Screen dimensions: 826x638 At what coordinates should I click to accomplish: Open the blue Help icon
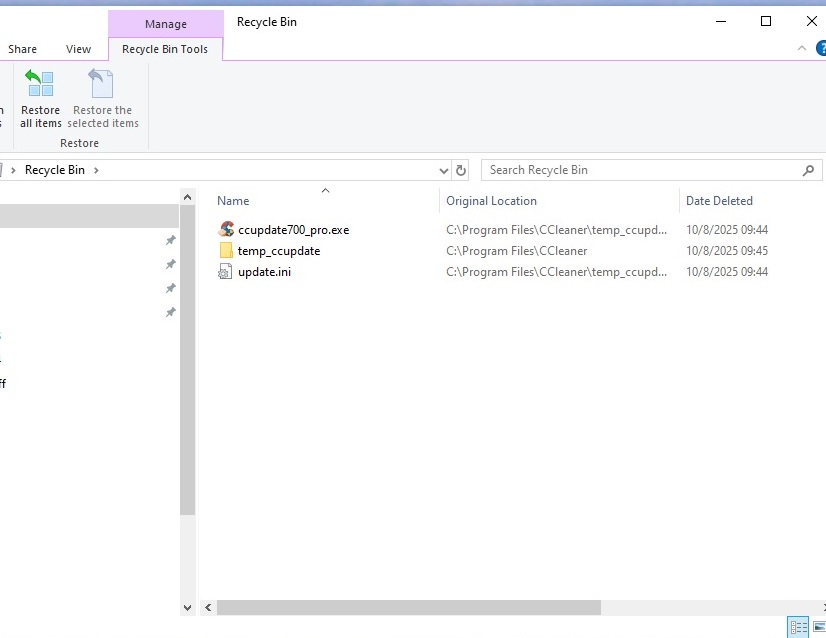(x=820, y=48)
